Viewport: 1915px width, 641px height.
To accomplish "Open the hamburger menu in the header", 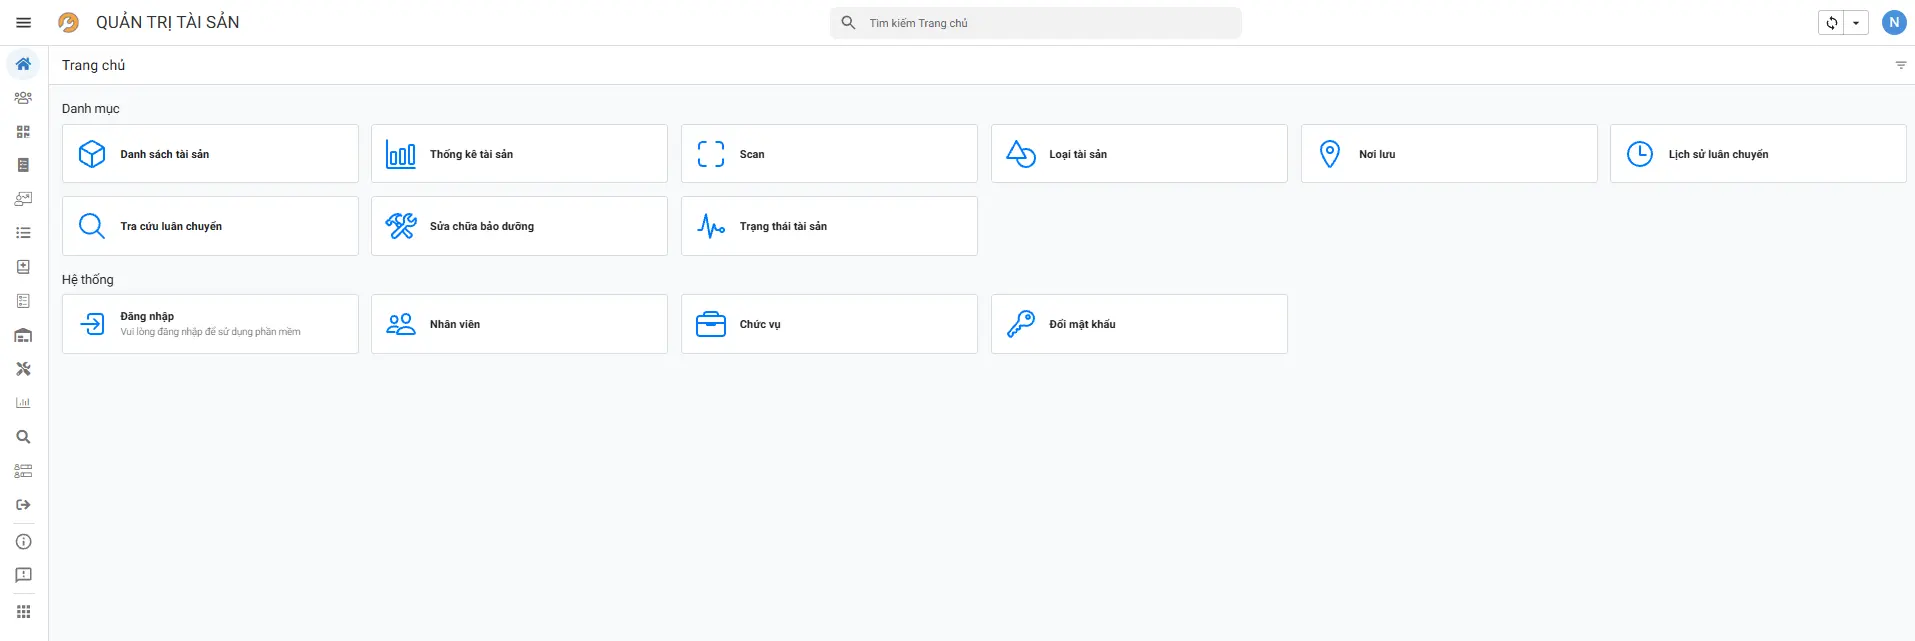I will tap(24, 22).
